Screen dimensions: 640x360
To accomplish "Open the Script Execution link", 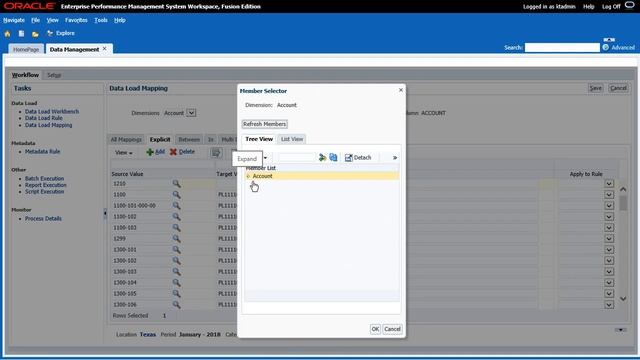I will [x=44, y=191].
